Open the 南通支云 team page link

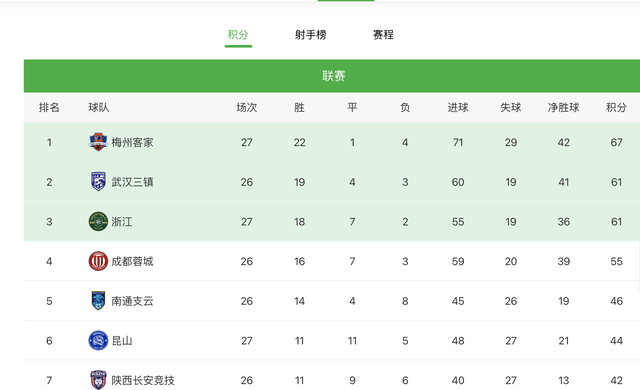[x=132, y=301]
